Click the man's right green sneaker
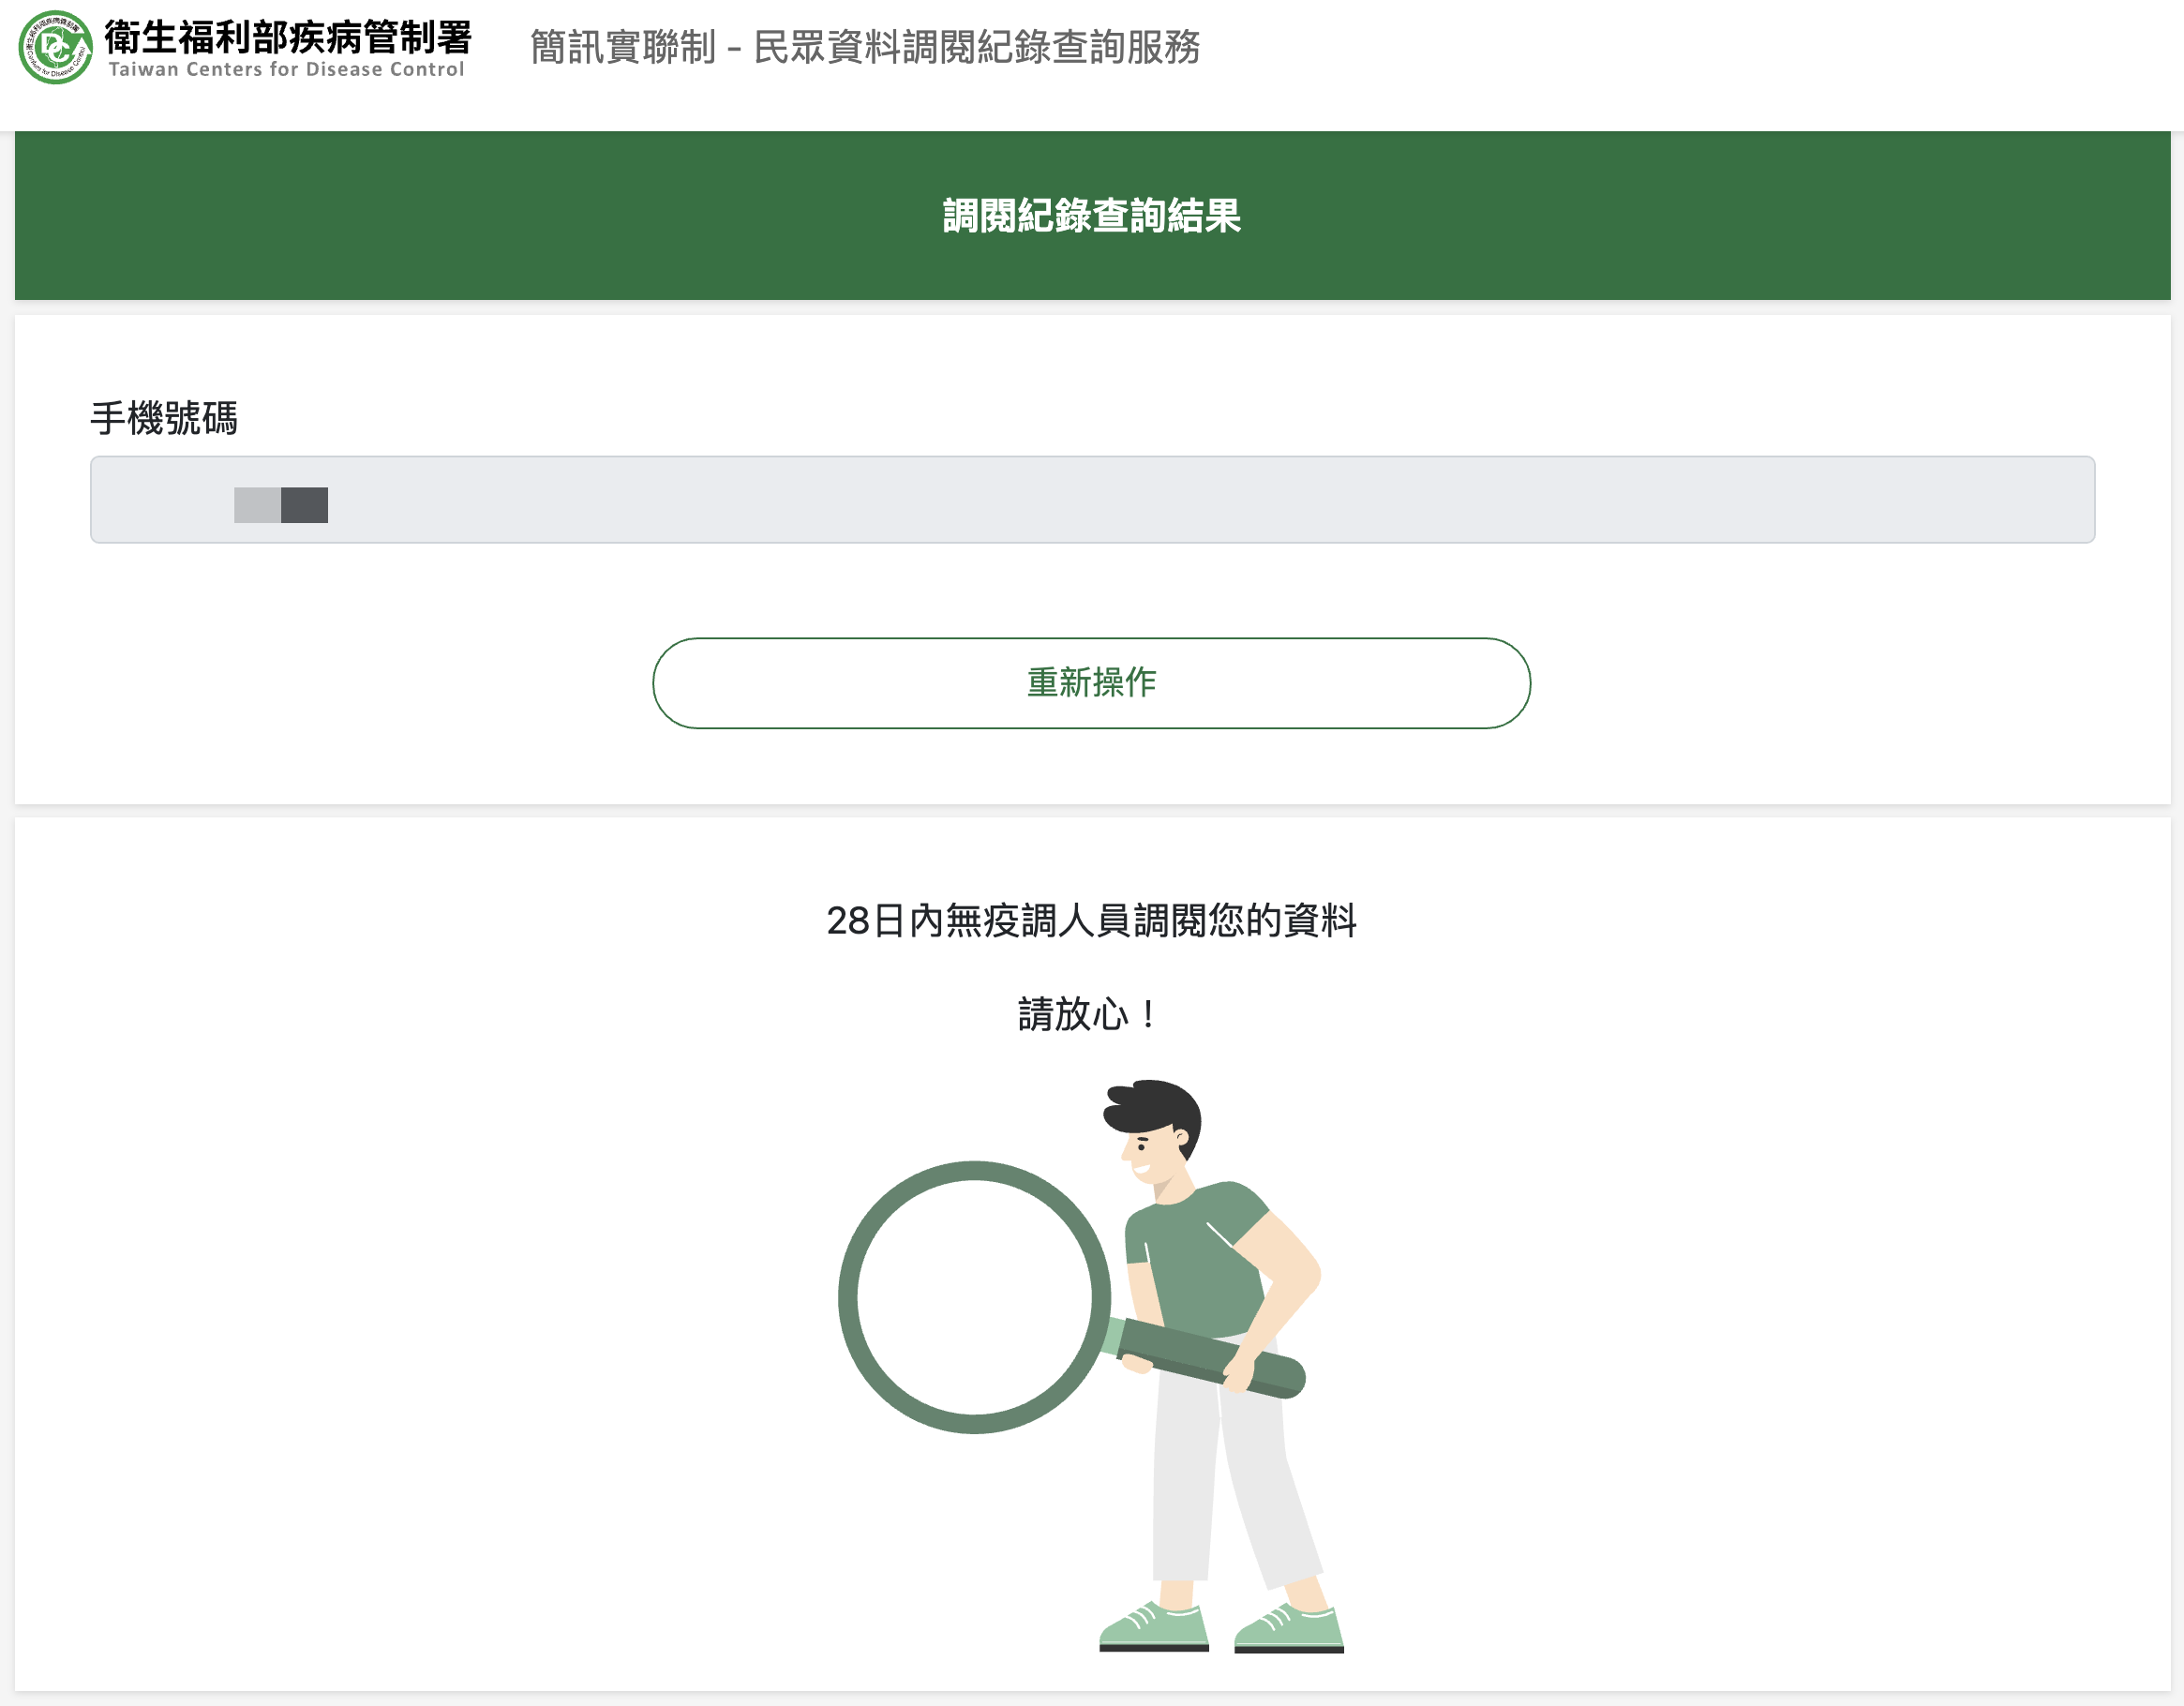 click(1289, 1628)
